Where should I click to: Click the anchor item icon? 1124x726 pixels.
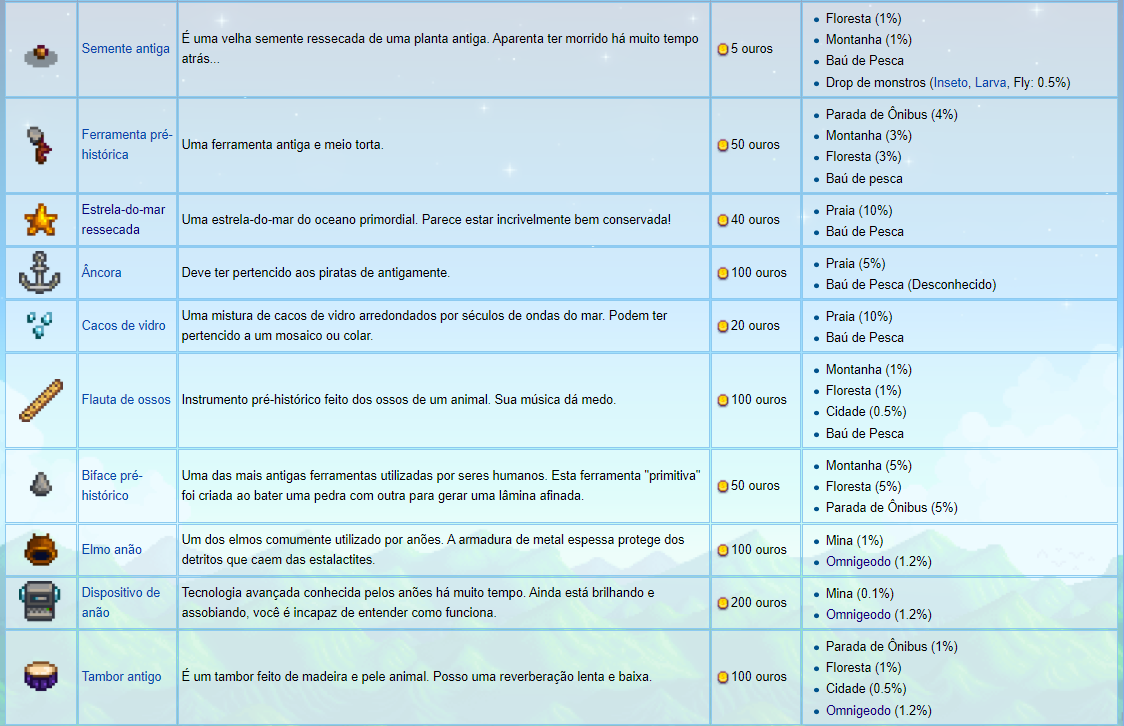(39, 272)
